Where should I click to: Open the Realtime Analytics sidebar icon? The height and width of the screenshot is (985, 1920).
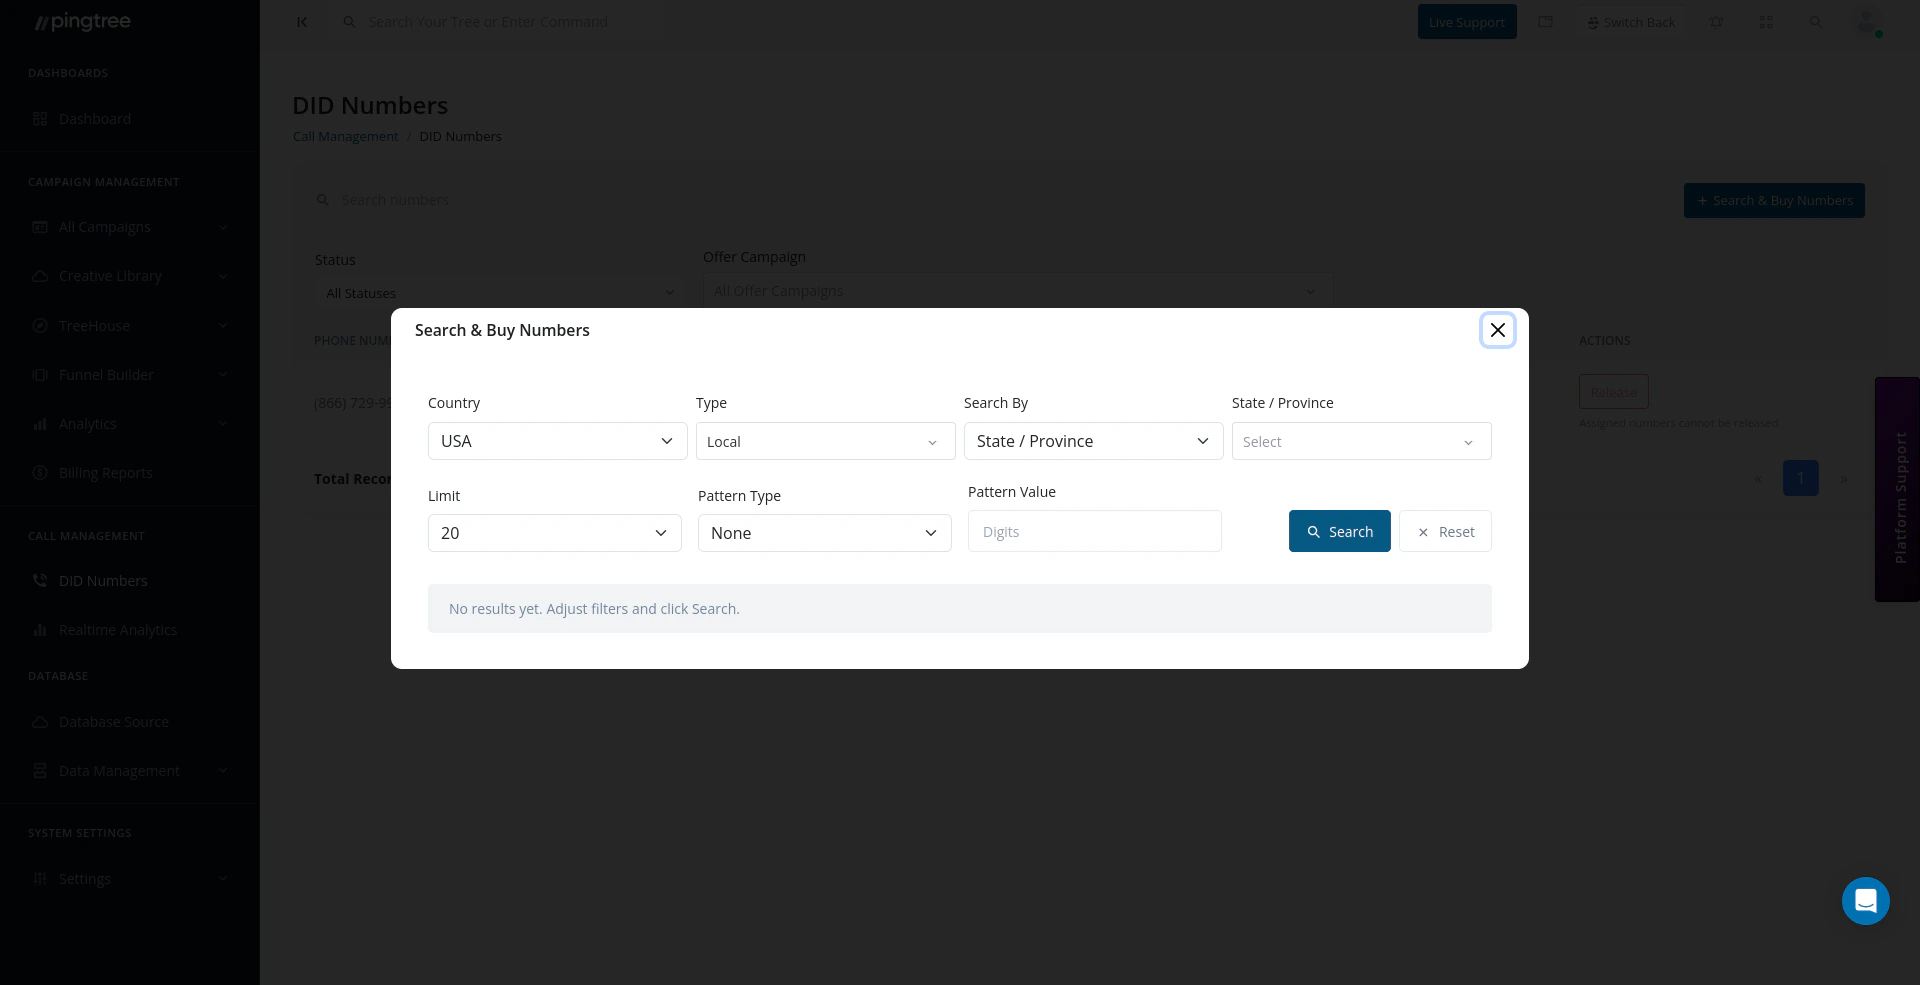point(40,629)
